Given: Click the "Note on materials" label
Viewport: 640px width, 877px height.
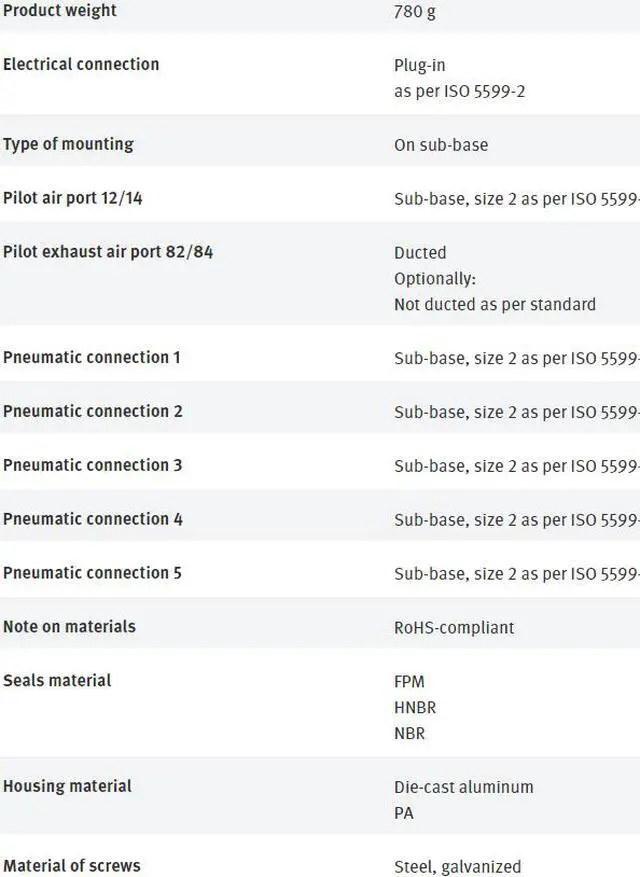Looking at the screenshot, I should point(69,627).
